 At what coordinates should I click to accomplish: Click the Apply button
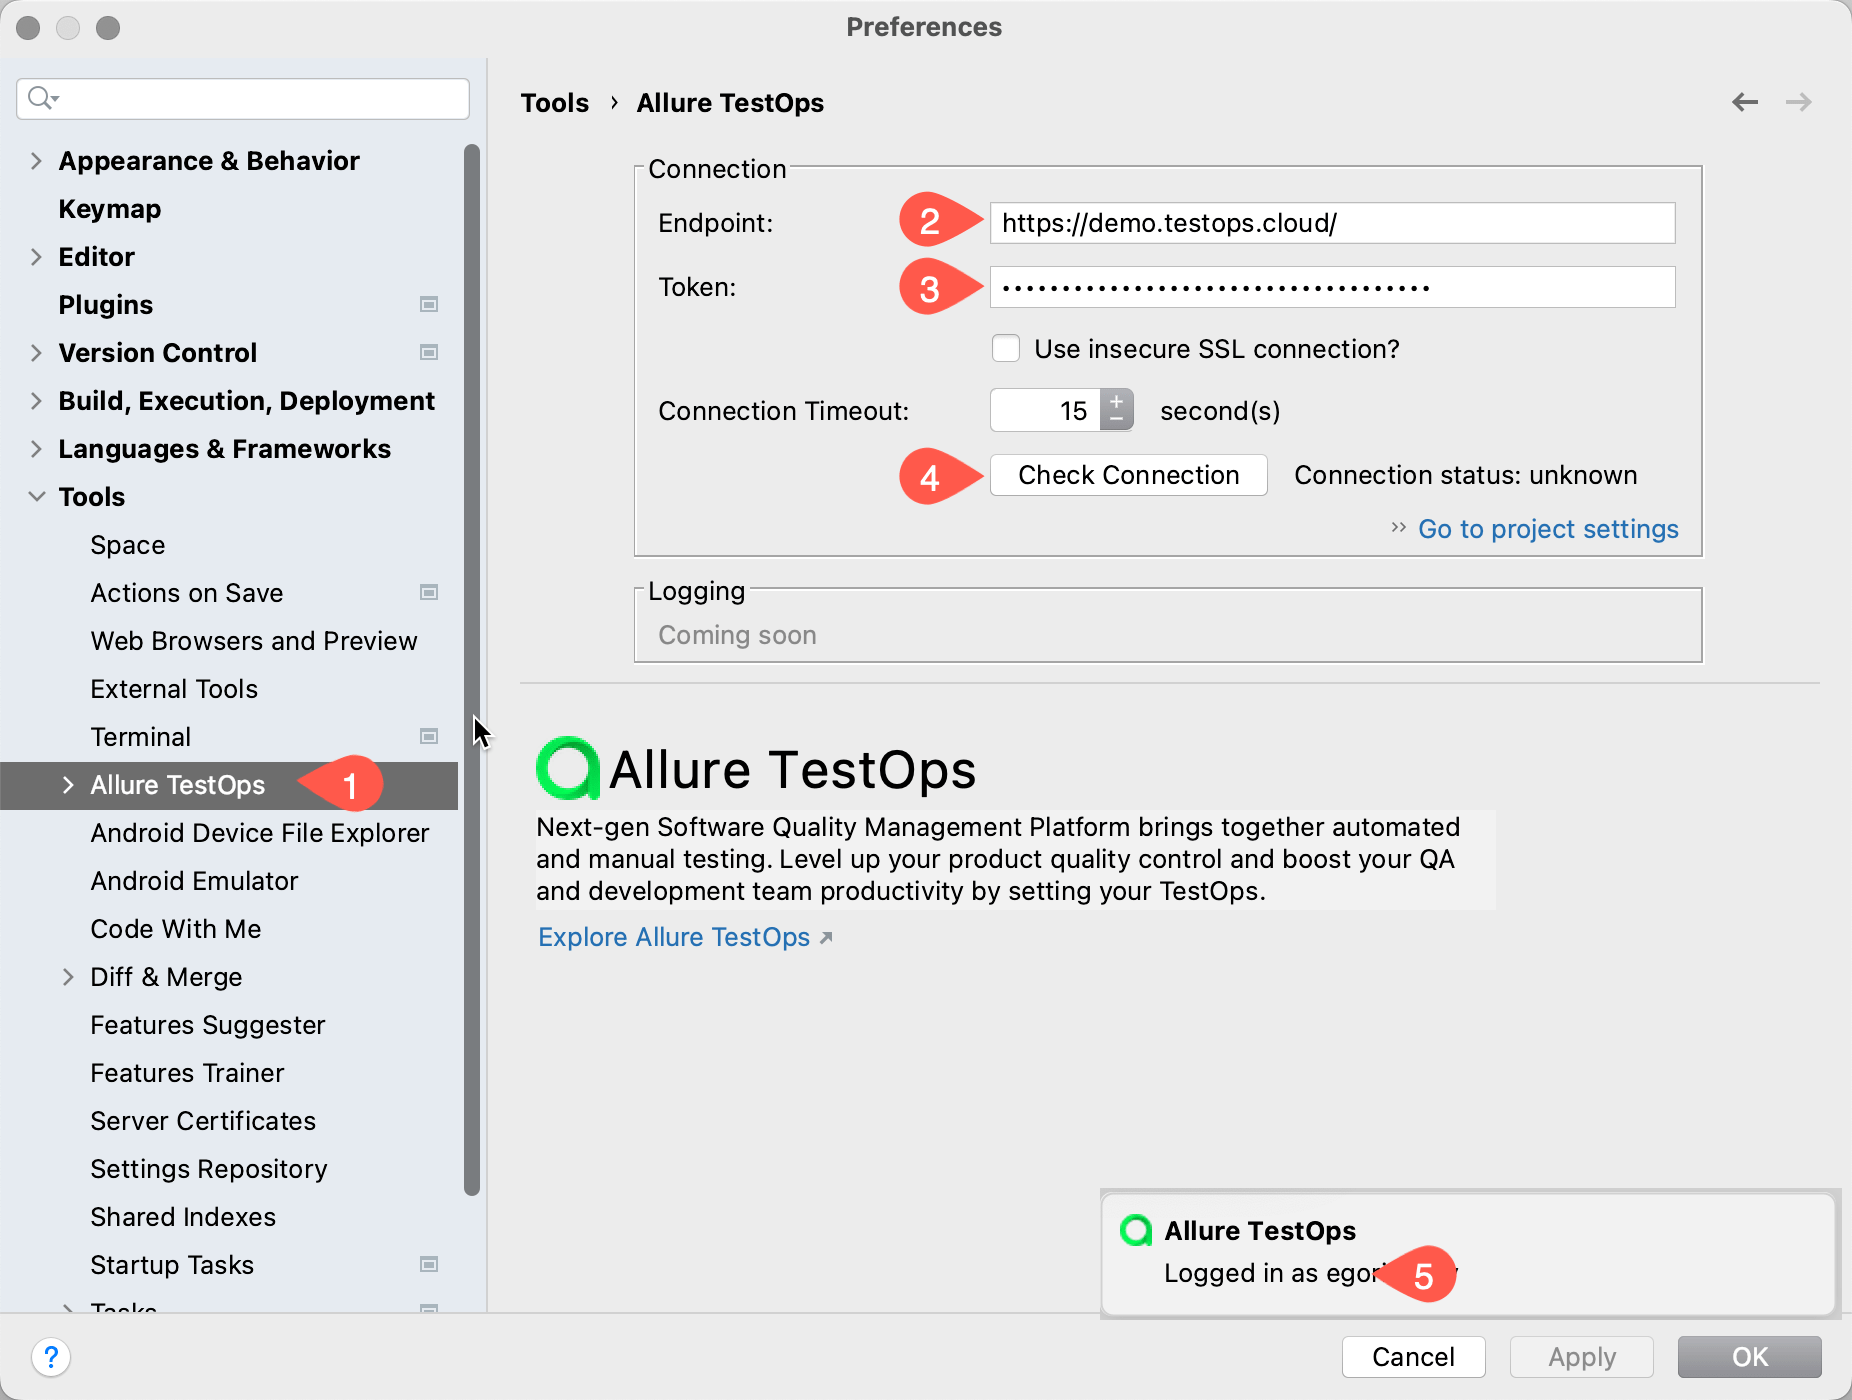[x=1582, y=1357]
